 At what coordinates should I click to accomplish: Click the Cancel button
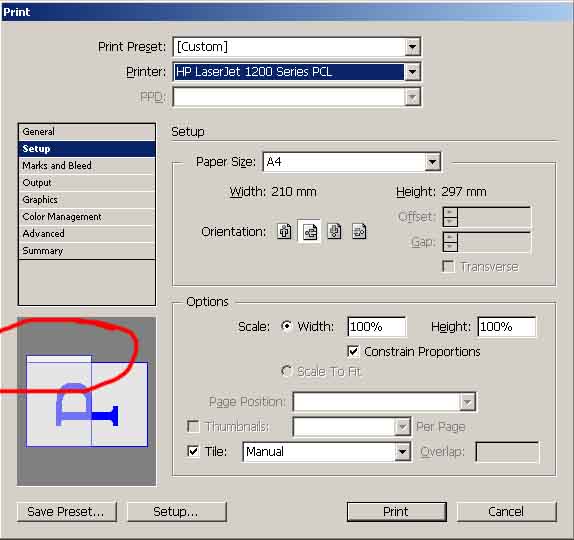507,511
